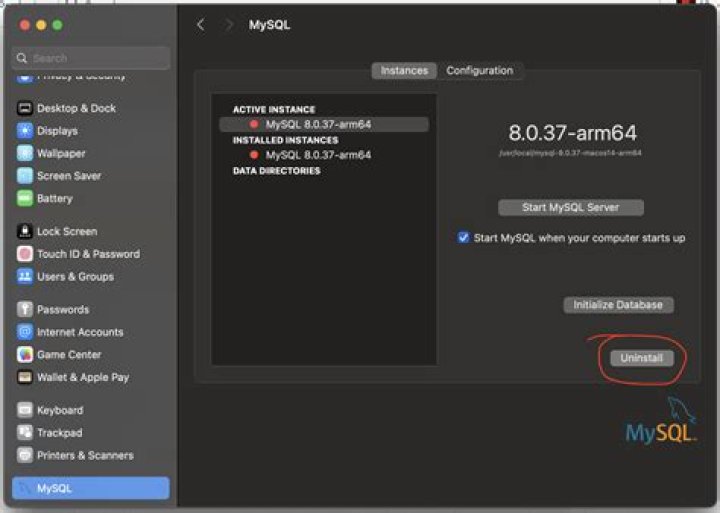The image size is (720, 513).
Task: Select the Screen Saver icon
Action: (25, 176)
